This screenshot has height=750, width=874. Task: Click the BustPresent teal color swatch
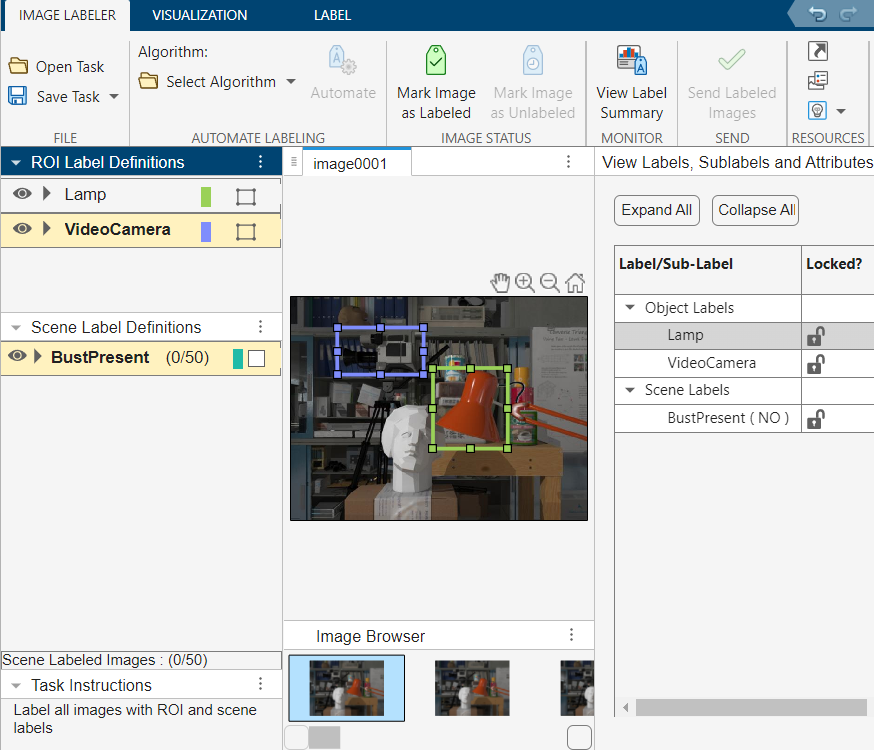238,359
